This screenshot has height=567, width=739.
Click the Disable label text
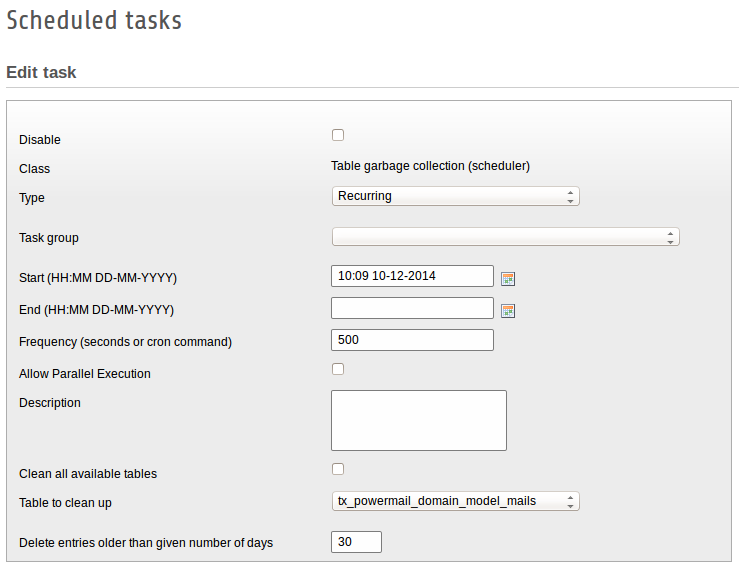click(40, 140)
